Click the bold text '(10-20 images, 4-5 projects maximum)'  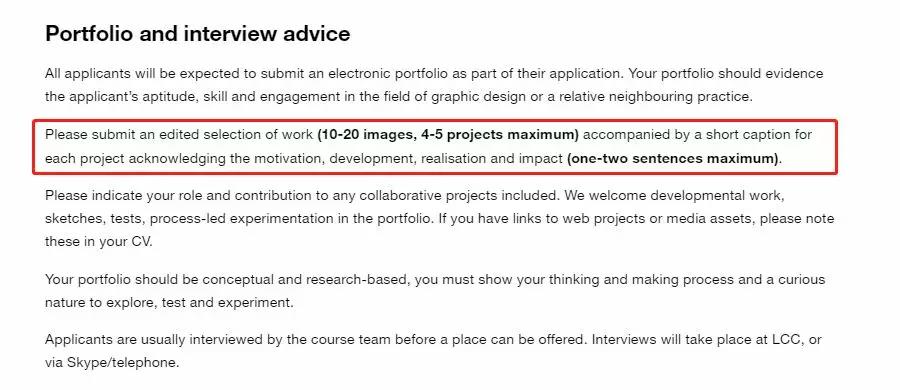(x=448, y=135)
